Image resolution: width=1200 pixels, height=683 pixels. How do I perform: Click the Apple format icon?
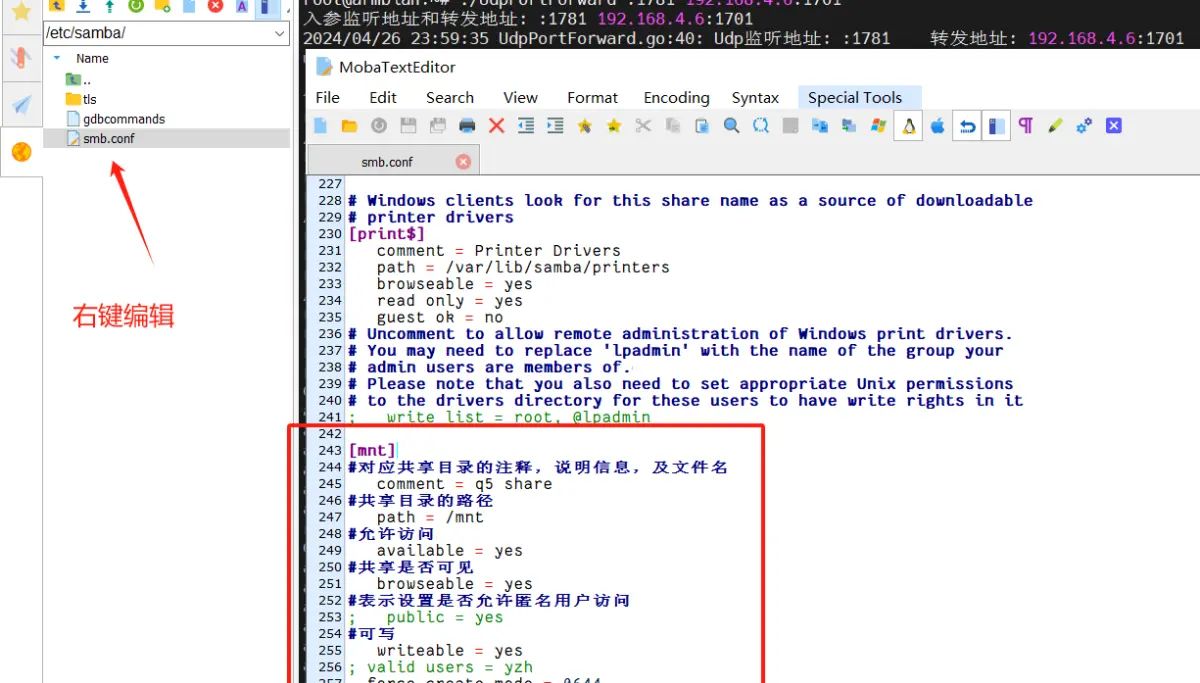937,126
